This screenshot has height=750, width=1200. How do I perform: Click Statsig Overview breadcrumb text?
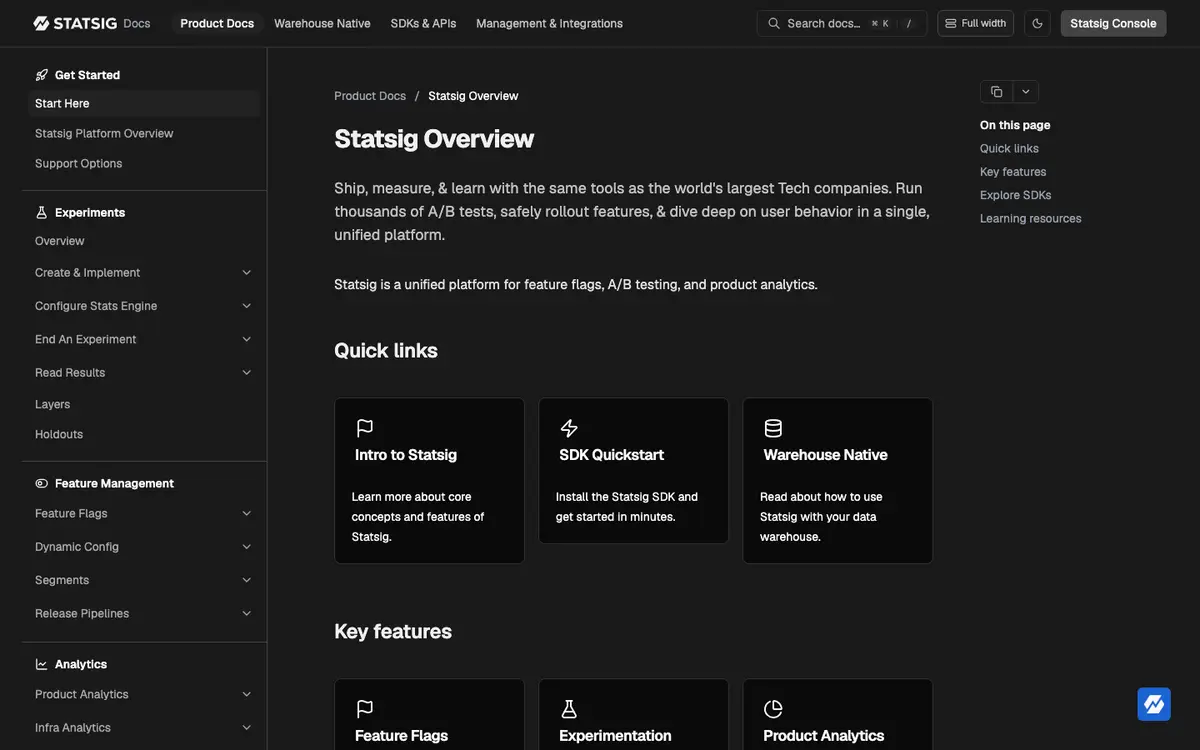click(x=473, y=96)
